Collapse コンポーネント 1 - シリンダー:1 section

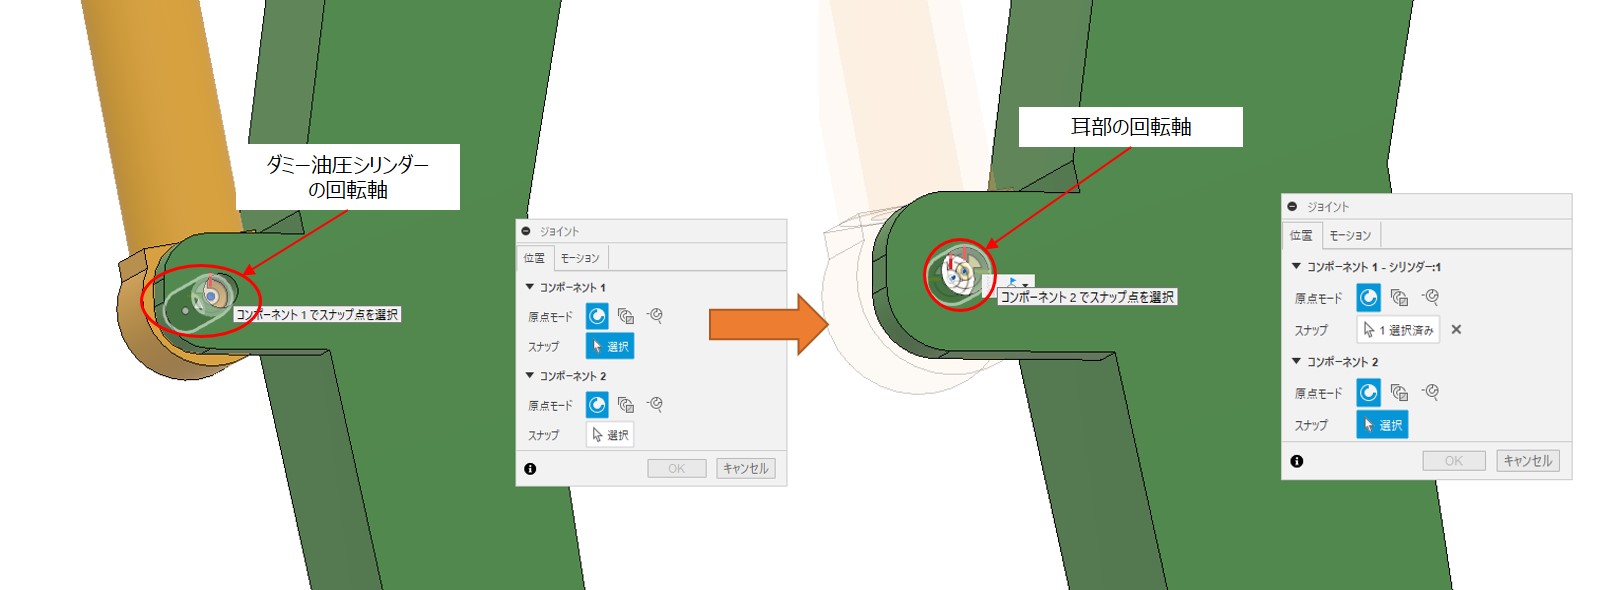pyautogui.click(x=1296, y=267)
